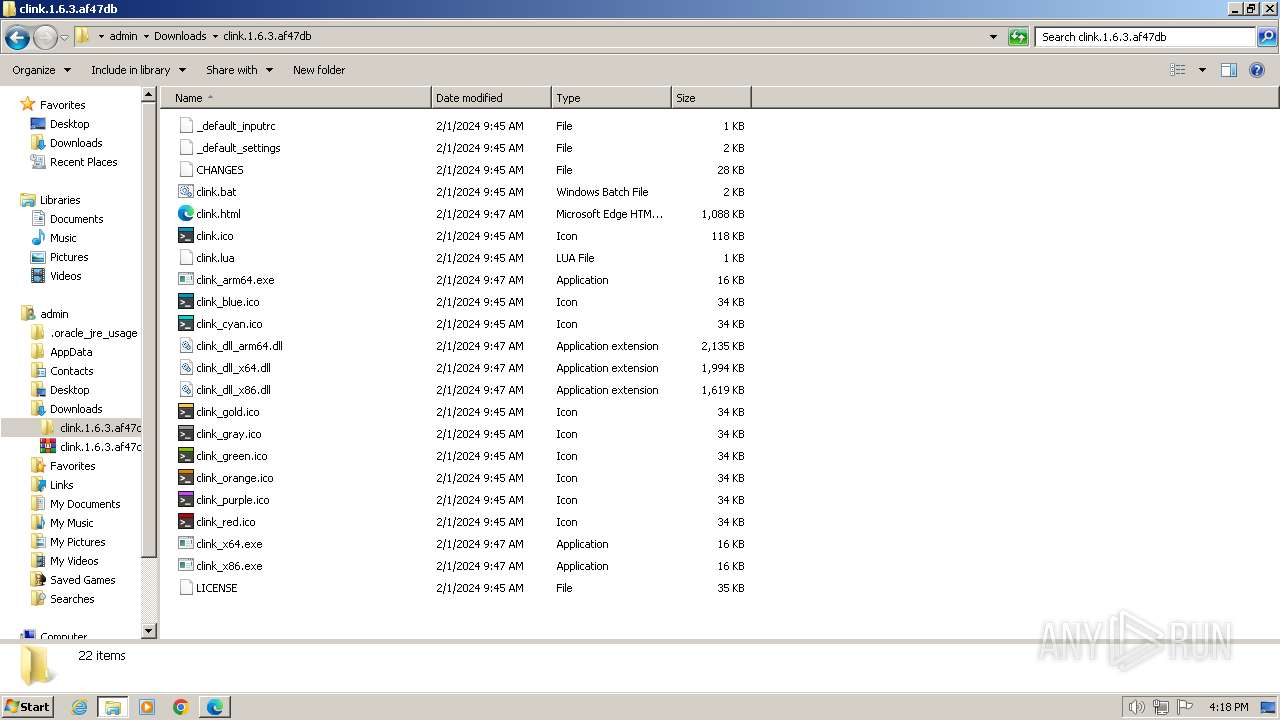Select the clink_x64.exe application icon

(186, 543)
